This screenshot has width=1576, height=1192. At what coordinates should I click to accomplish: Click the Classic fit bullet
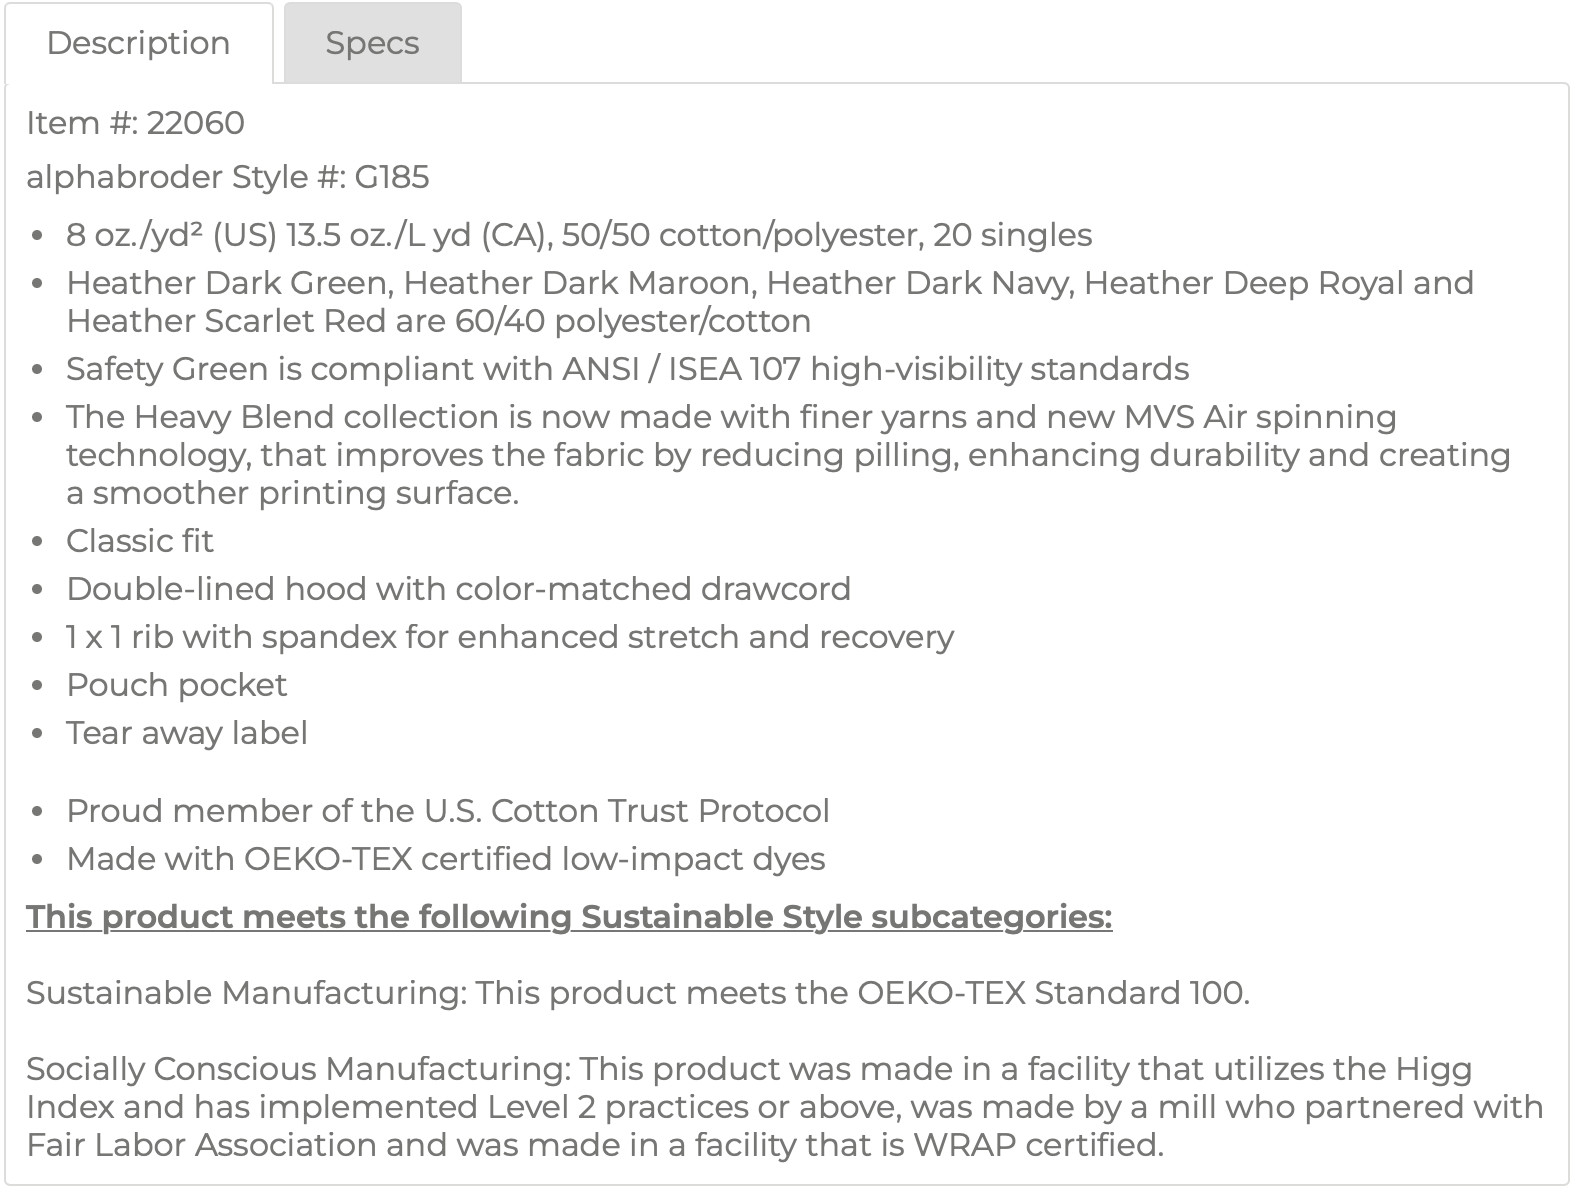coord(140,541)
